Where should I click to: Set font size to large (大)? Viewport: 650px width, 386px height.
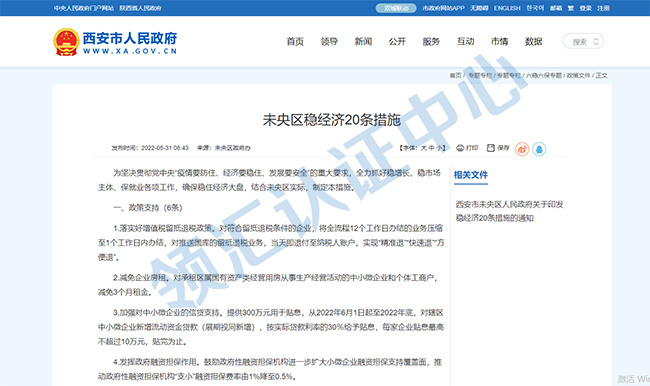(x=424, y=148)
